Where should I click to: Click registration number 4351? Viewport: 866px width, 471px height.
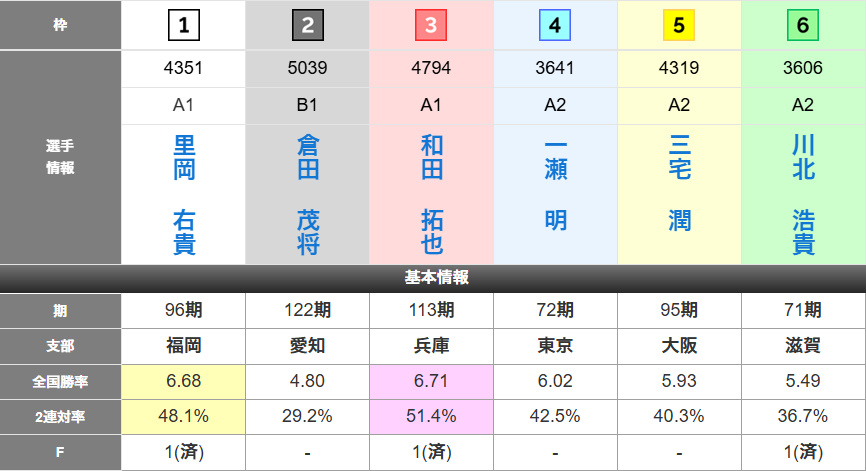(x=184, y=69)
